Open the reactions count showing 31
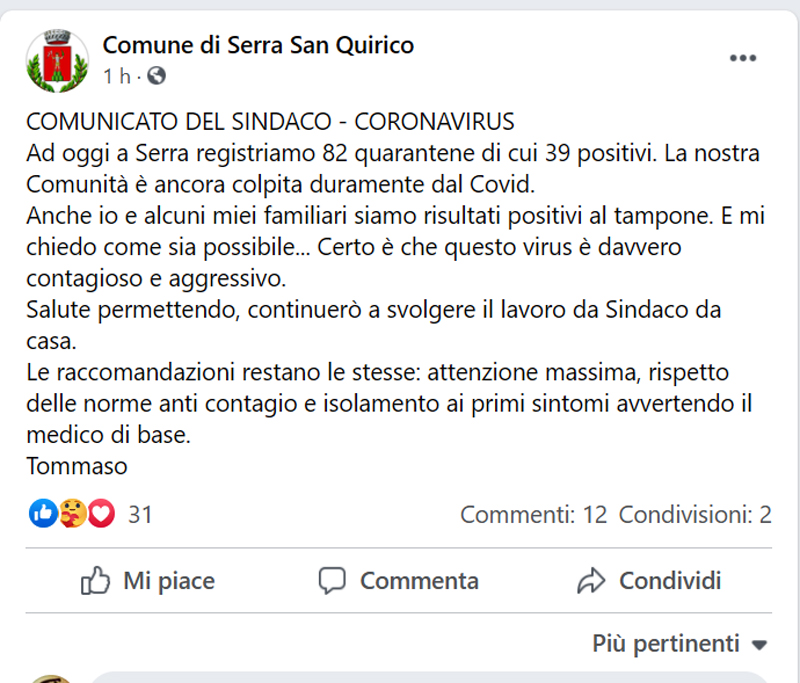 [140, 515]
